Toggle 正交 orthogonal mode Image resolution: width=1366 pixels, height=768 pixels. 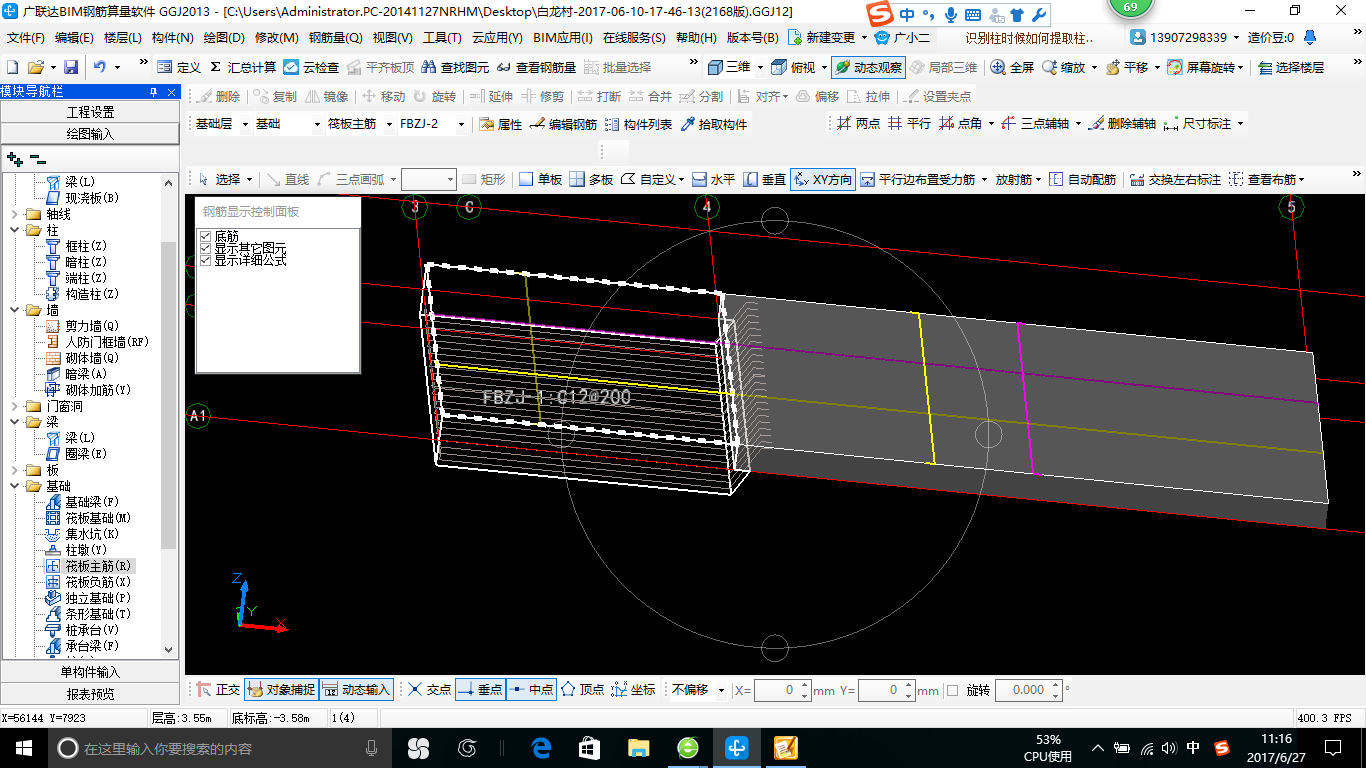click(x=218, y=689)
